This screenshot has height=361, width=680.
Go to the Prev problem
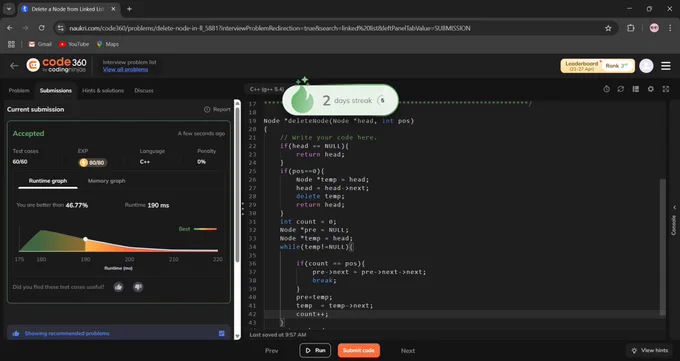pos(271,351)
